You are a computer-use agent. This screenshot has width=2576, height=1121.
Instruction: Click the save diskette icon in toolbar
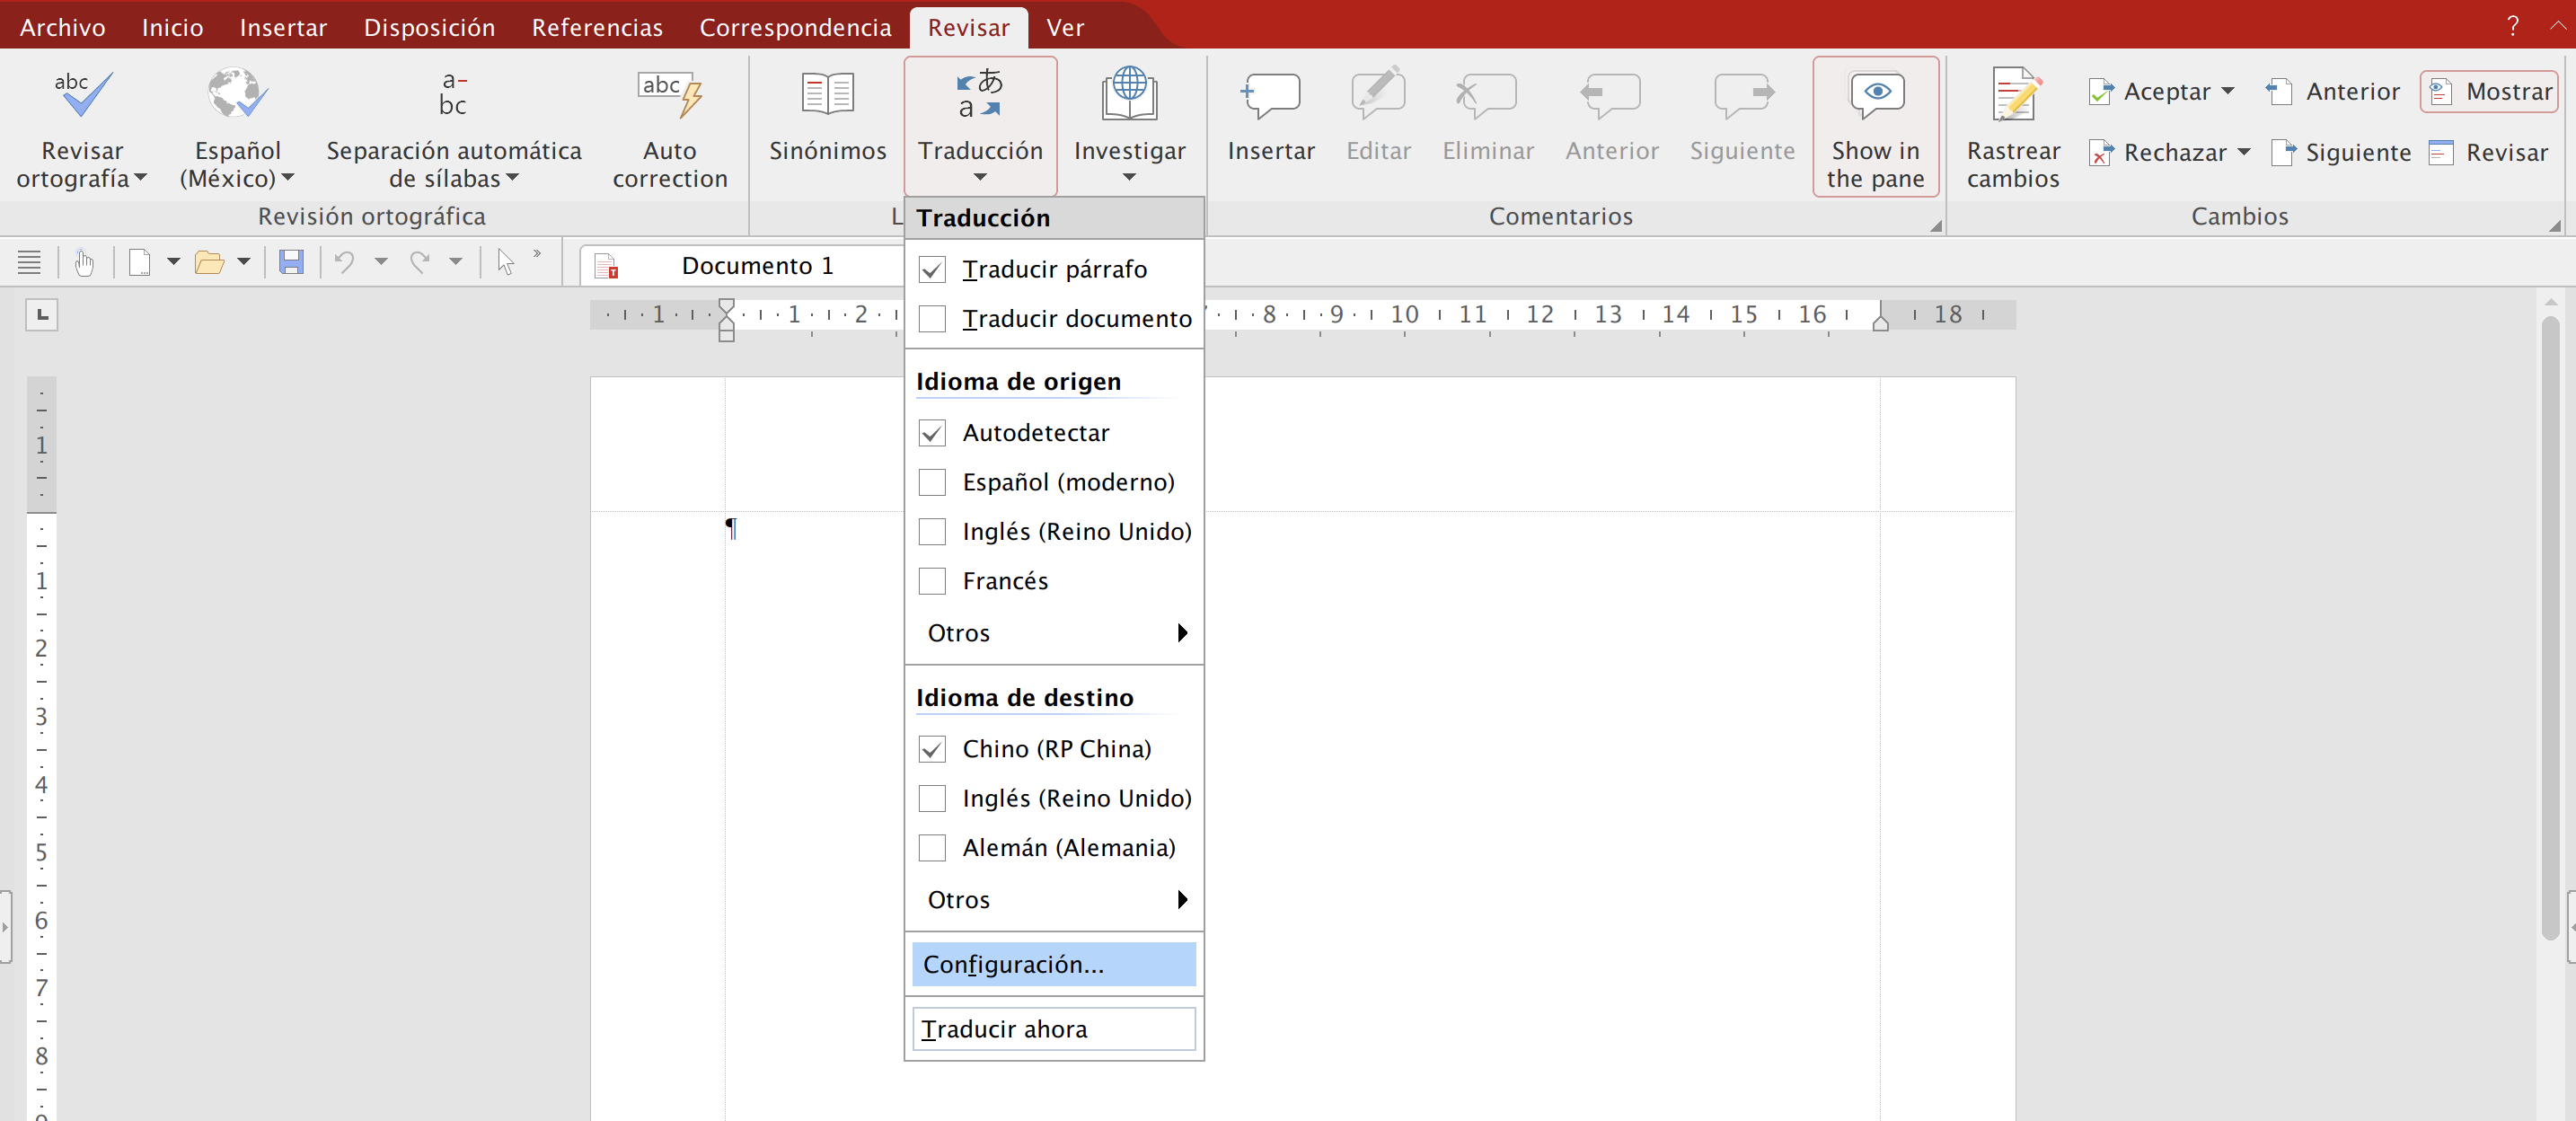[x=291, y=263]
